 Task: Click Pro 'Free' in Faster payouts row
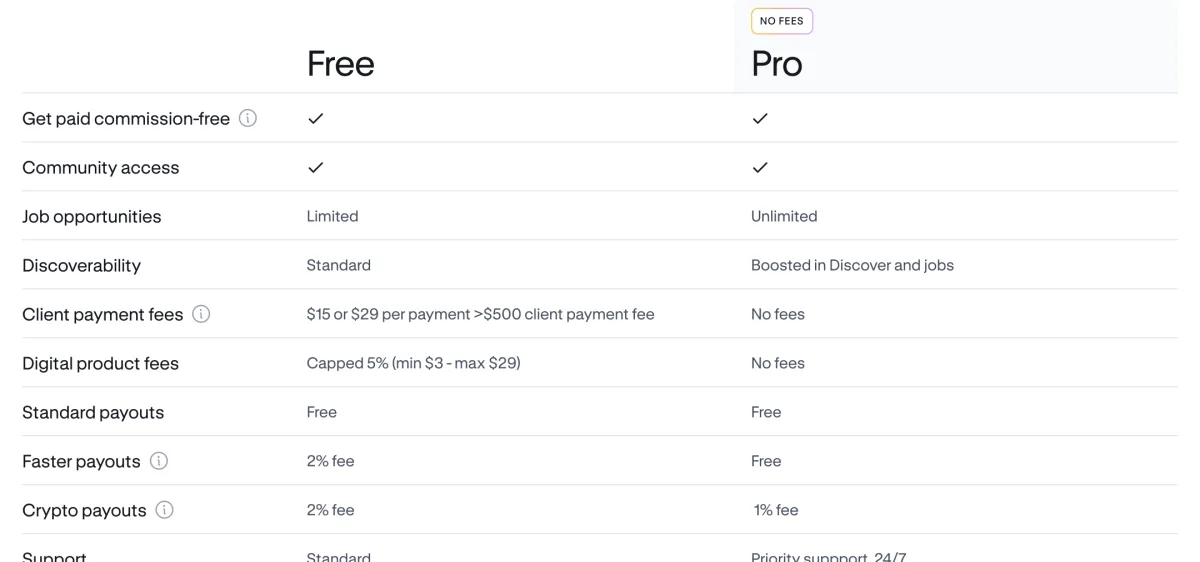pos(766,461)
